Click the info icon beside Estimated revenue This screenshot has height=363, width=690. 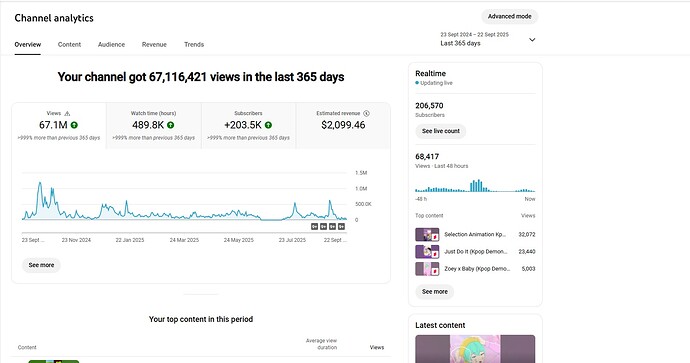coord(367,114)
